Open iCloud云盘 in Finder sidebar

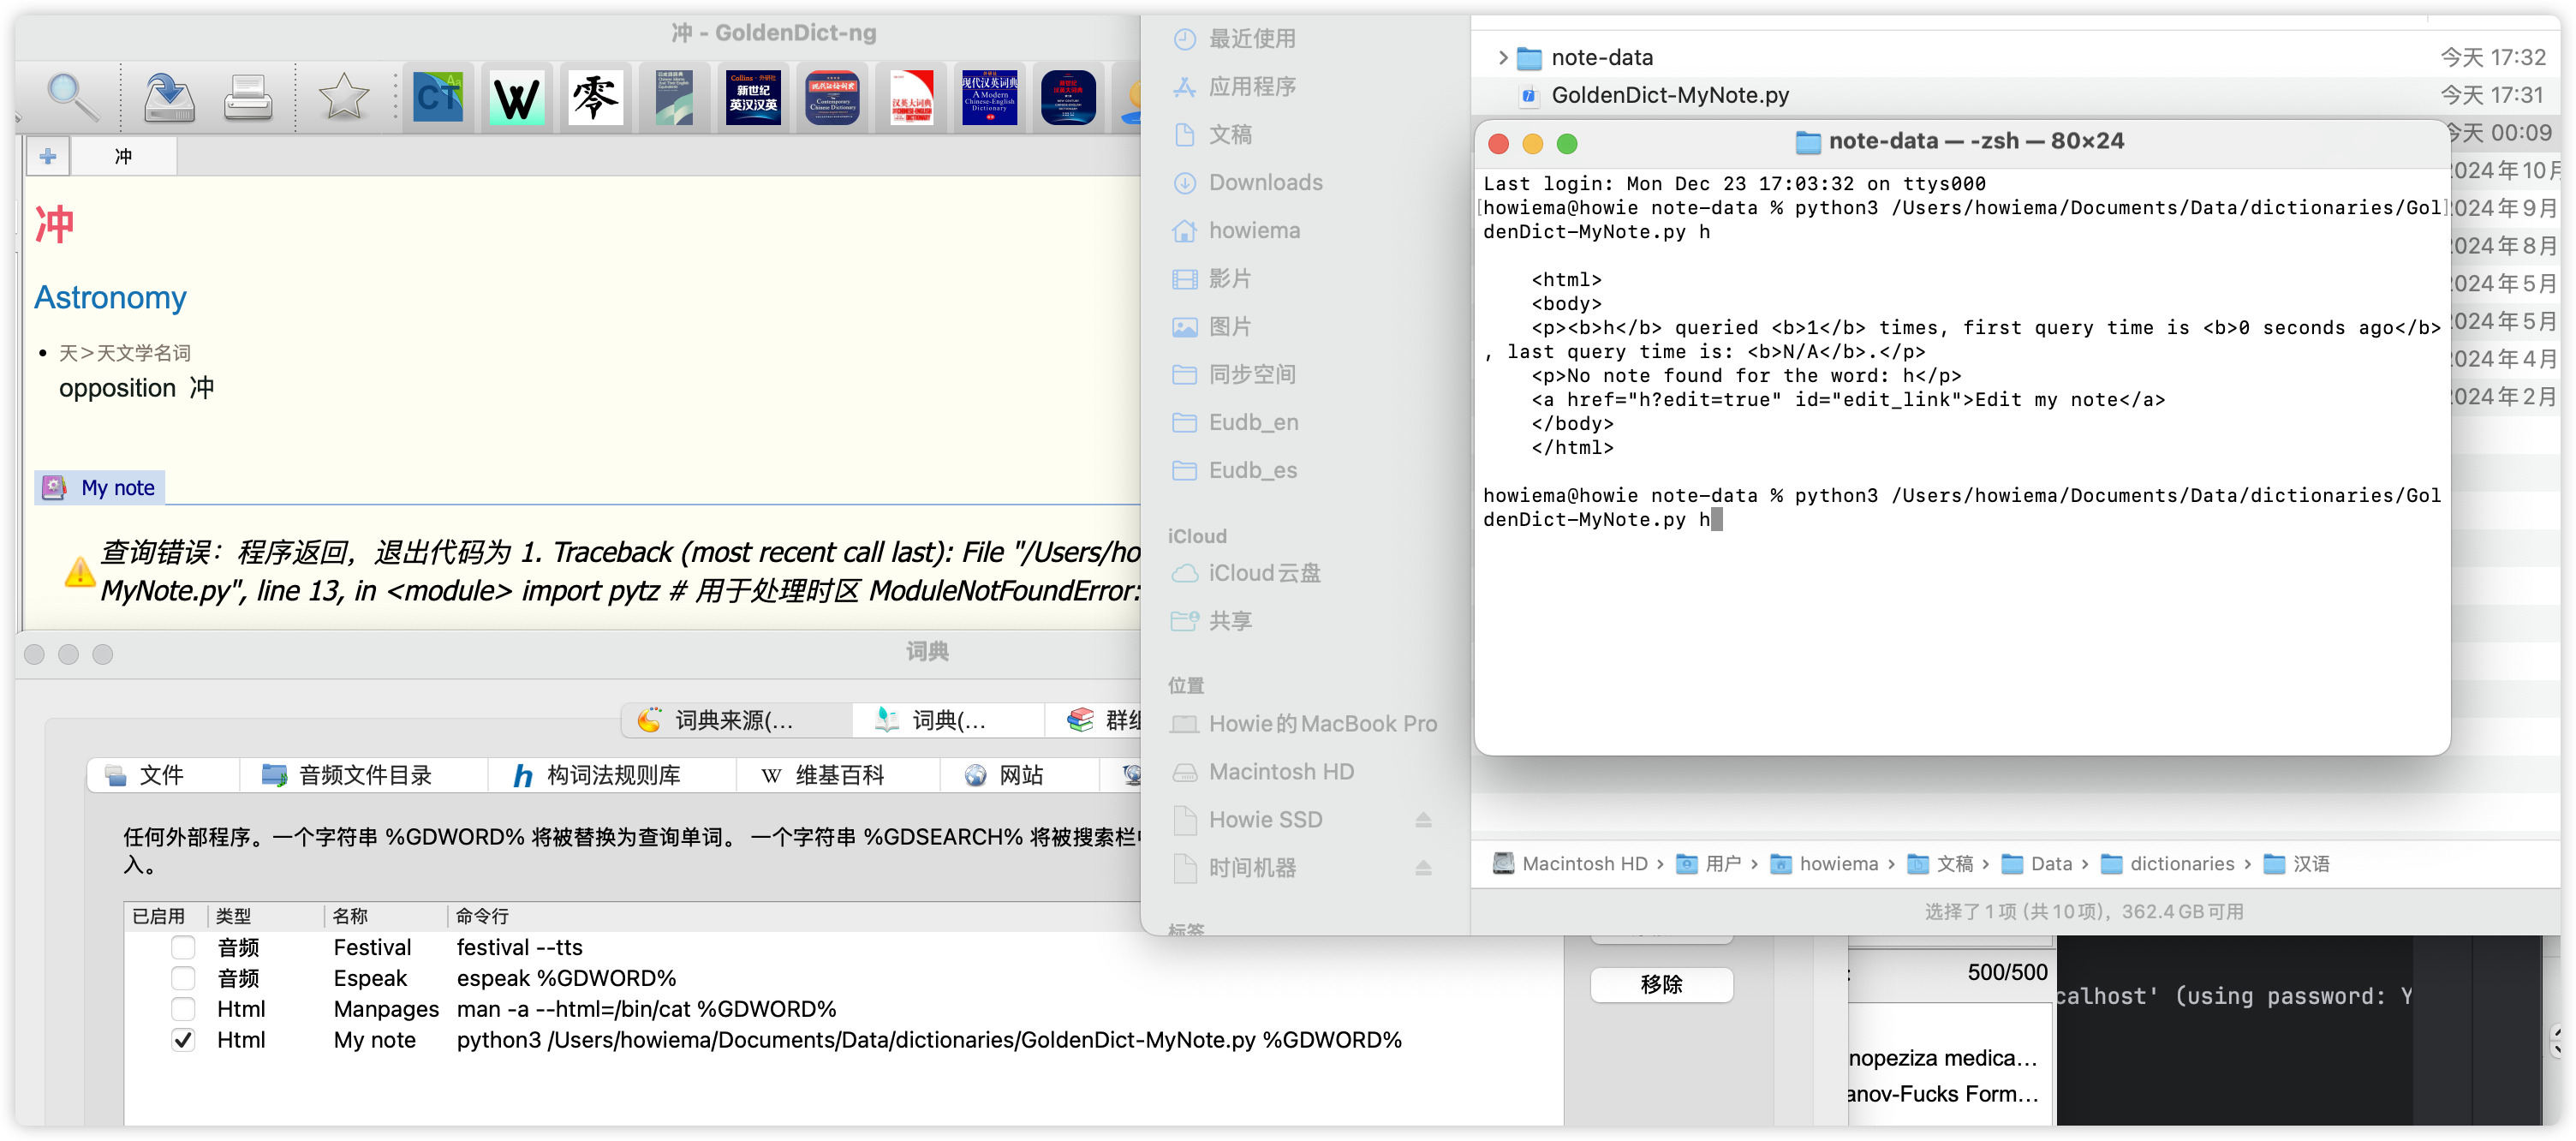point(1264,574)
